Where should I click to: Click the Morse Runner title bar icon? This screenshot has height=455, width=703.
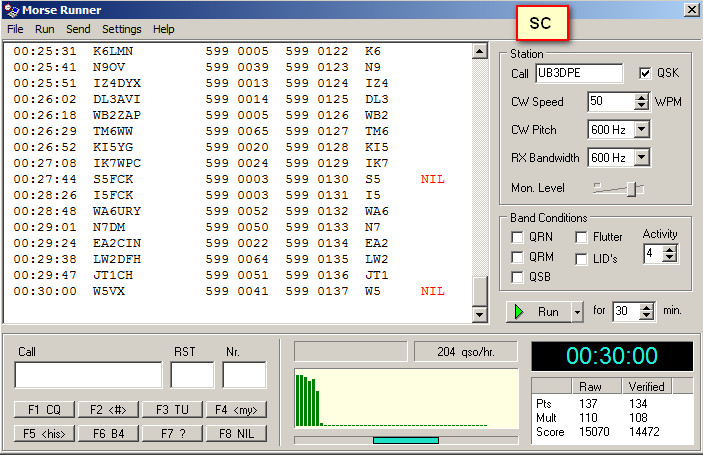pyautogui.click(x=11, y=10)
